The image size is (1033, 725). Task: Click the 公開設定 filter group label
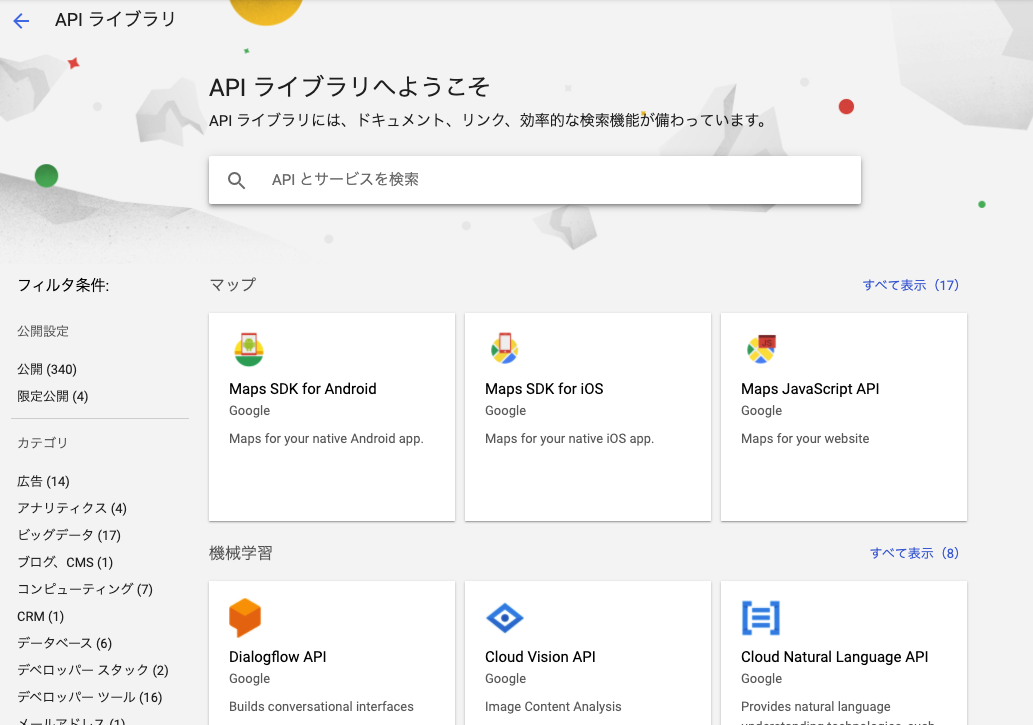[x=43, y=331]
